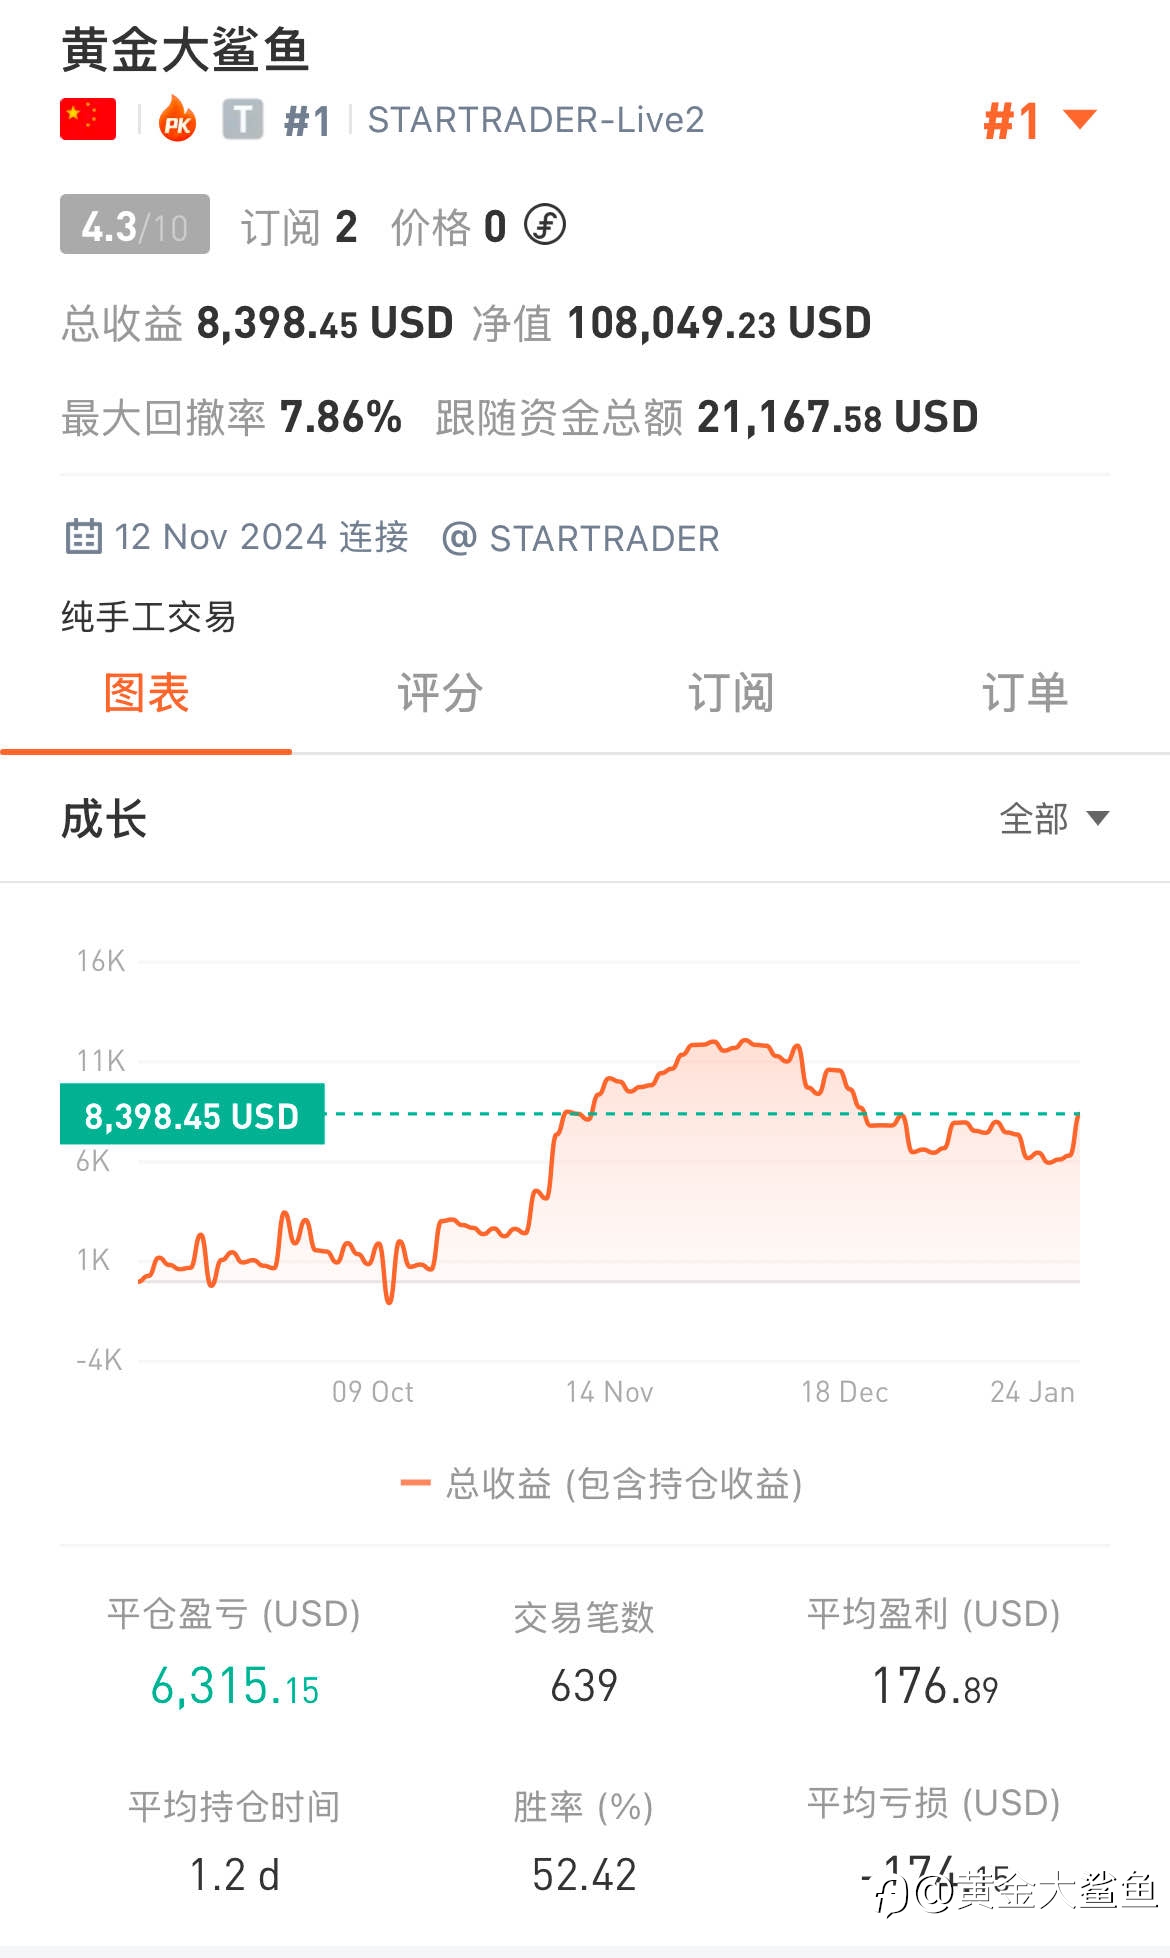Viewport: 1170px width, 1958px height.
Task: Switch to the 评分 tab
Action: click(x=439, y=693)
